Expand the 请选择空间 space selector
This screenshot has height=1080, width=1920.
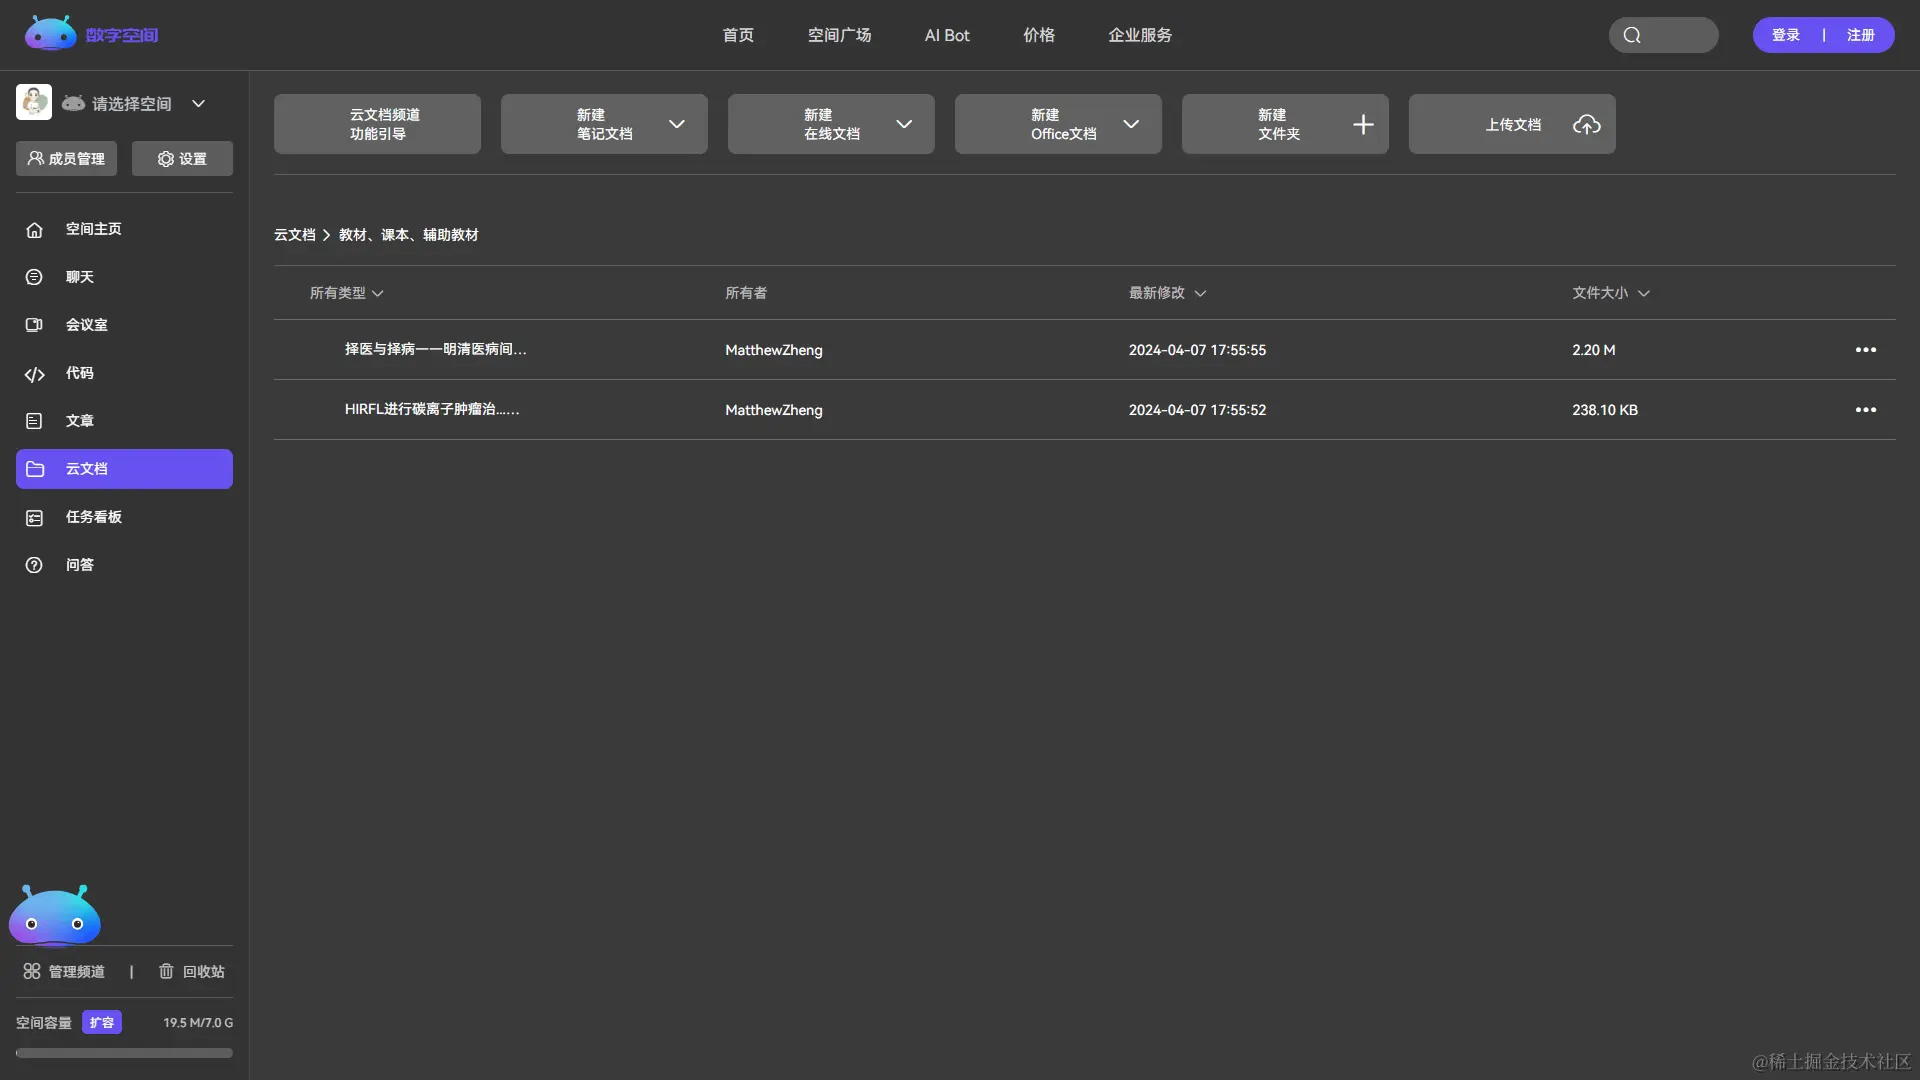(x=198, y=103)
